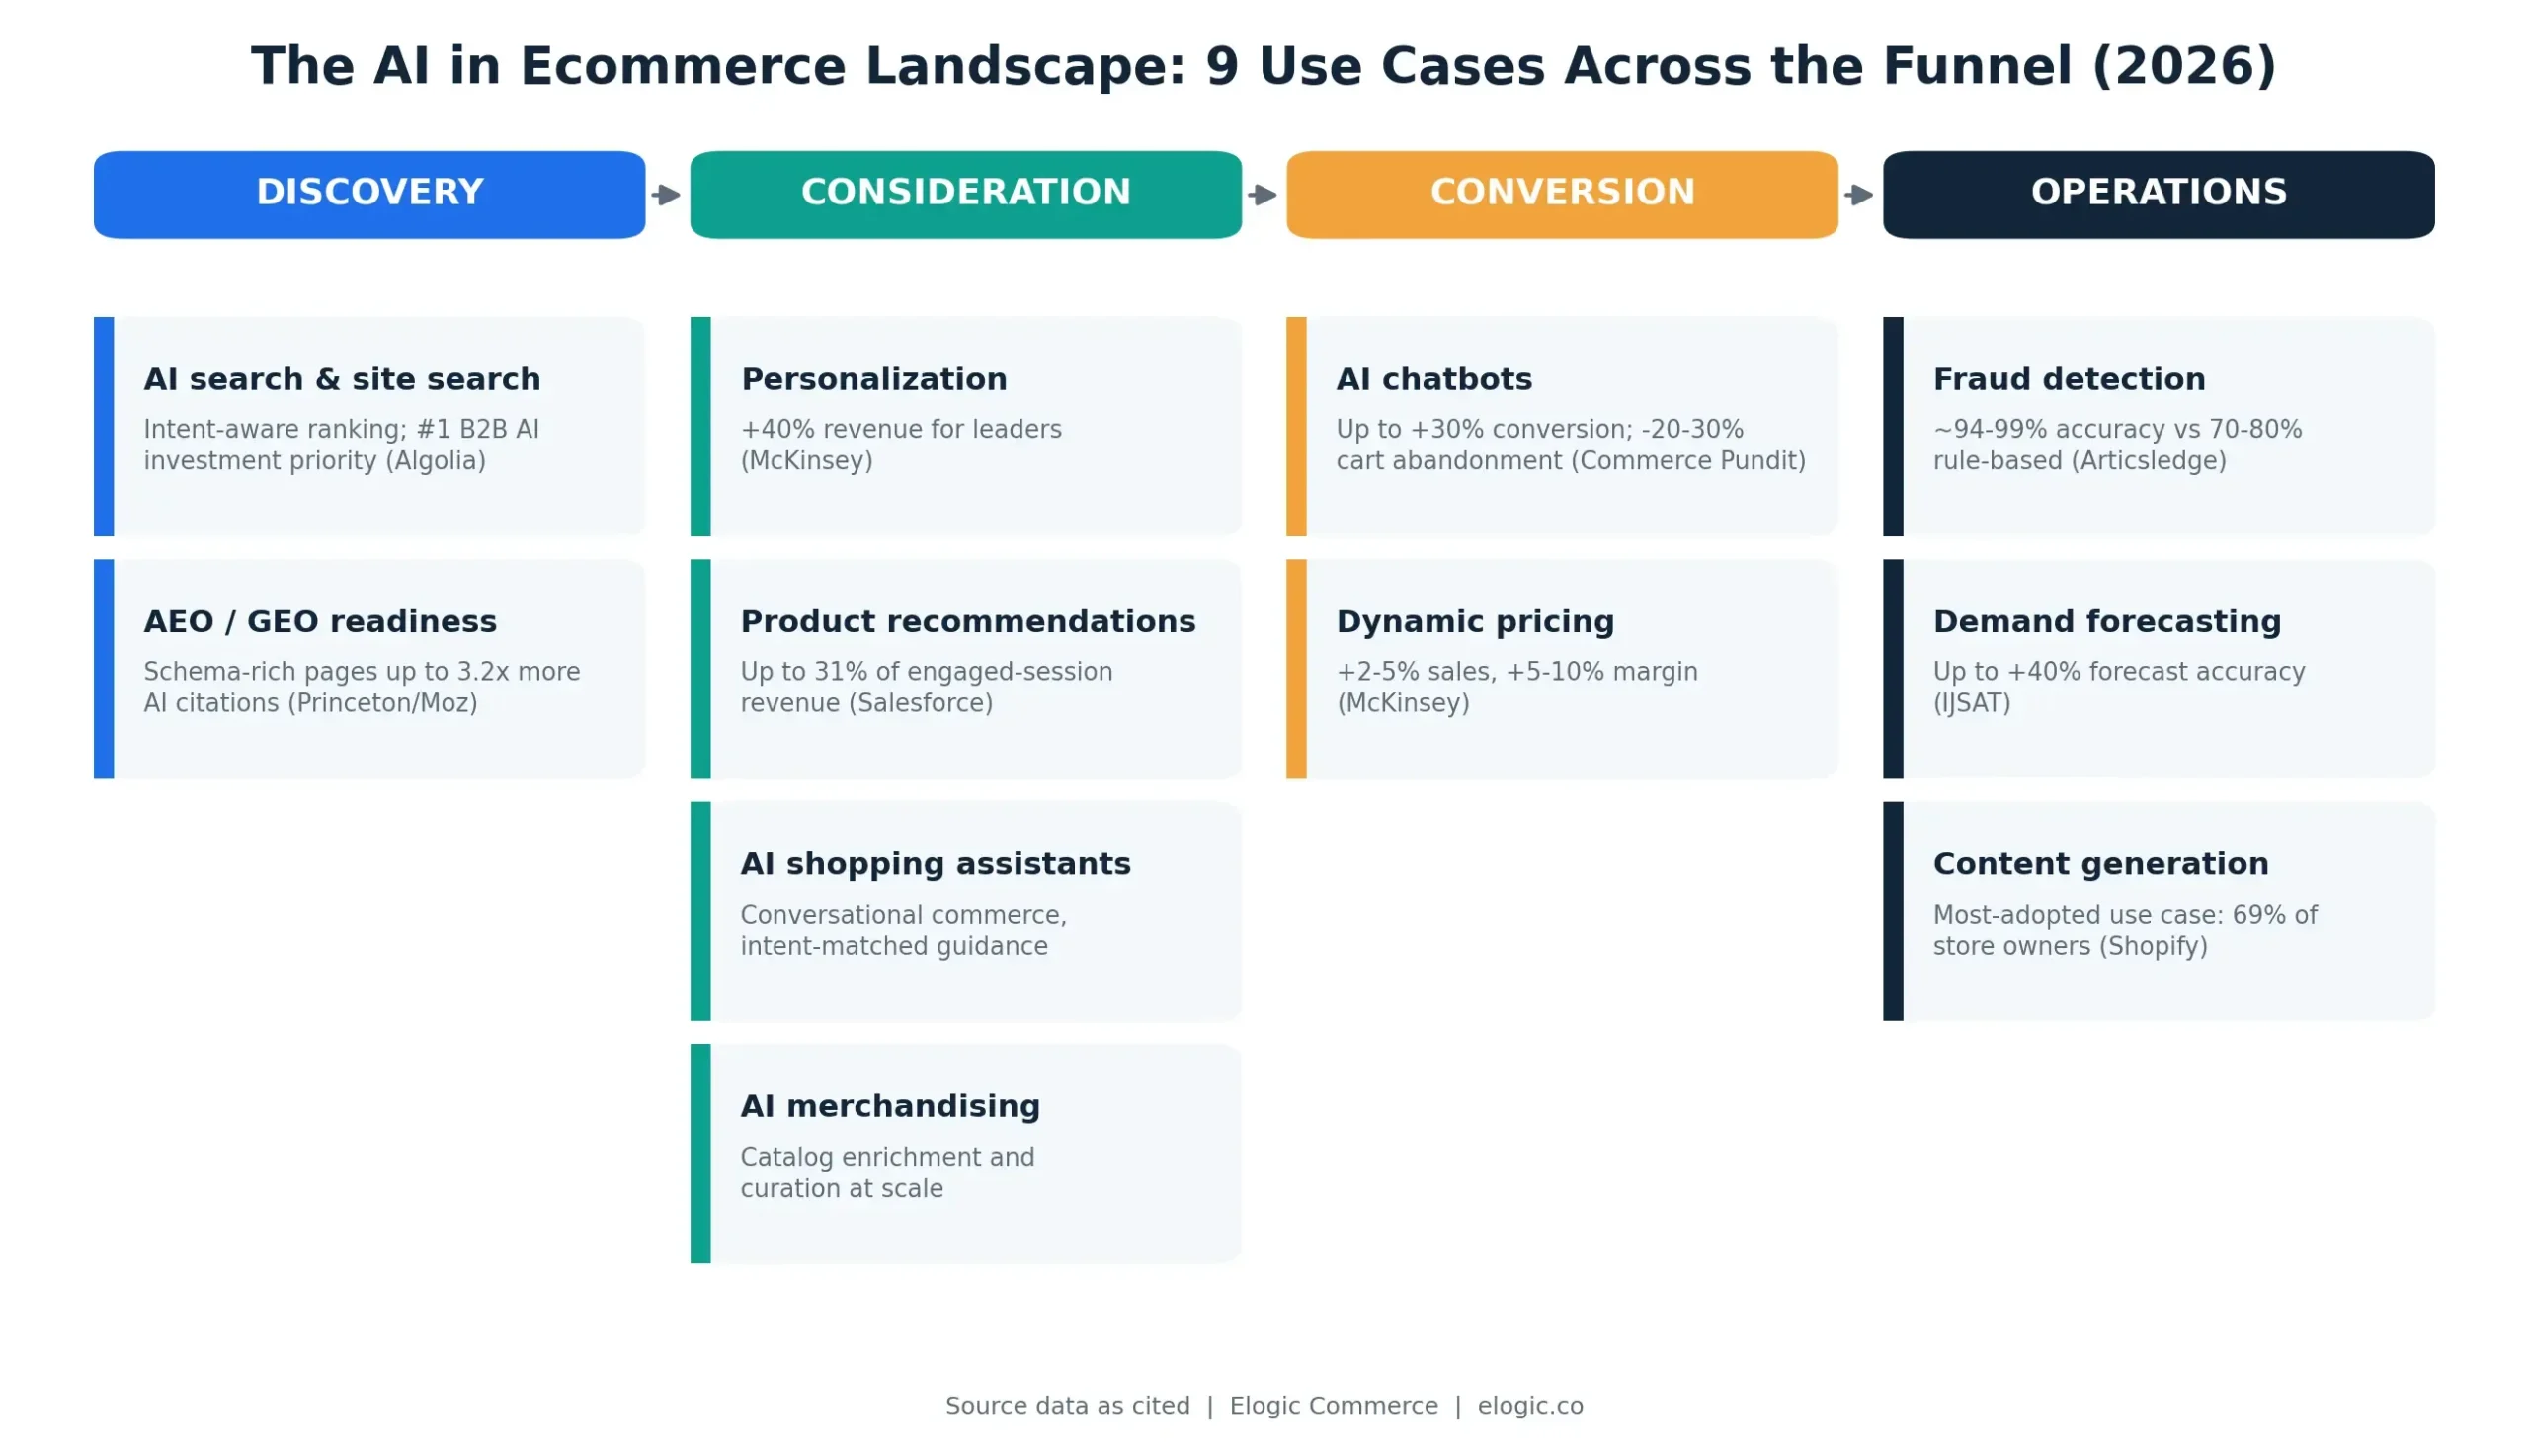Click the infographic main title
The height and width of the screenshot is (1456, 2529).
point(1263,66)
